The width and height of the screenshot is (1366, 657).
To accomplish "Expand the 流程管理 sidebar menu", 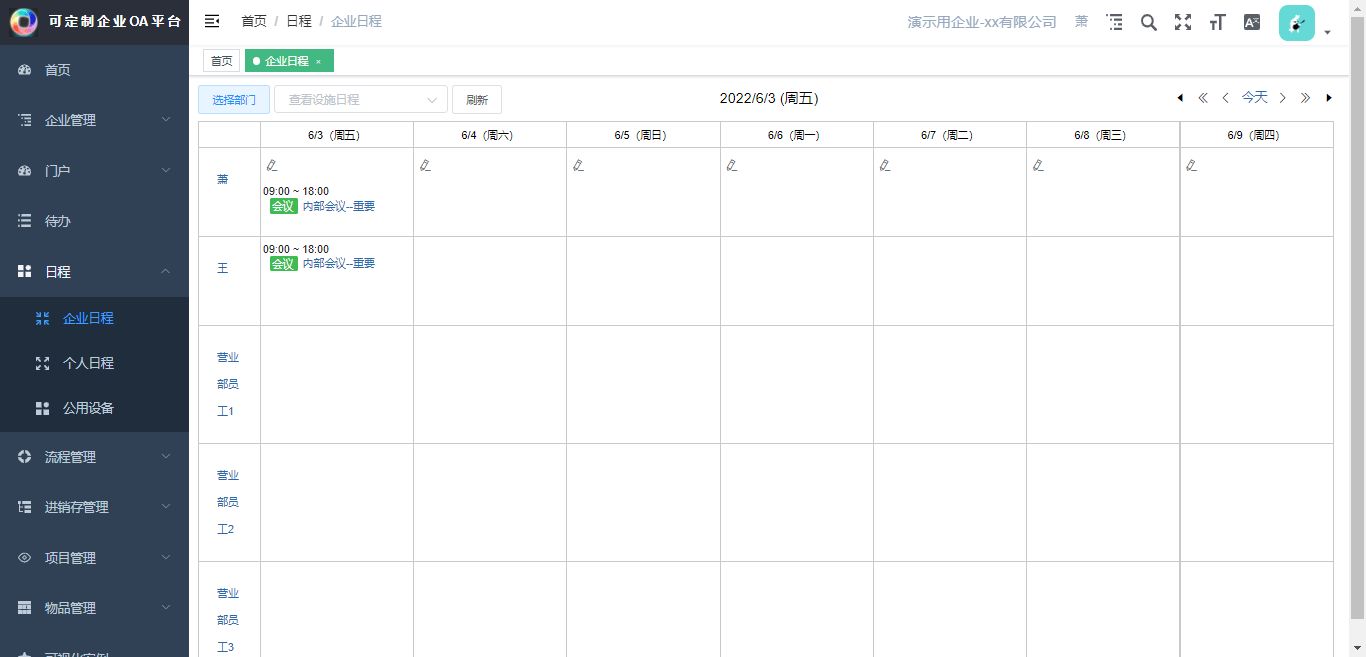I will pos(94,457).
